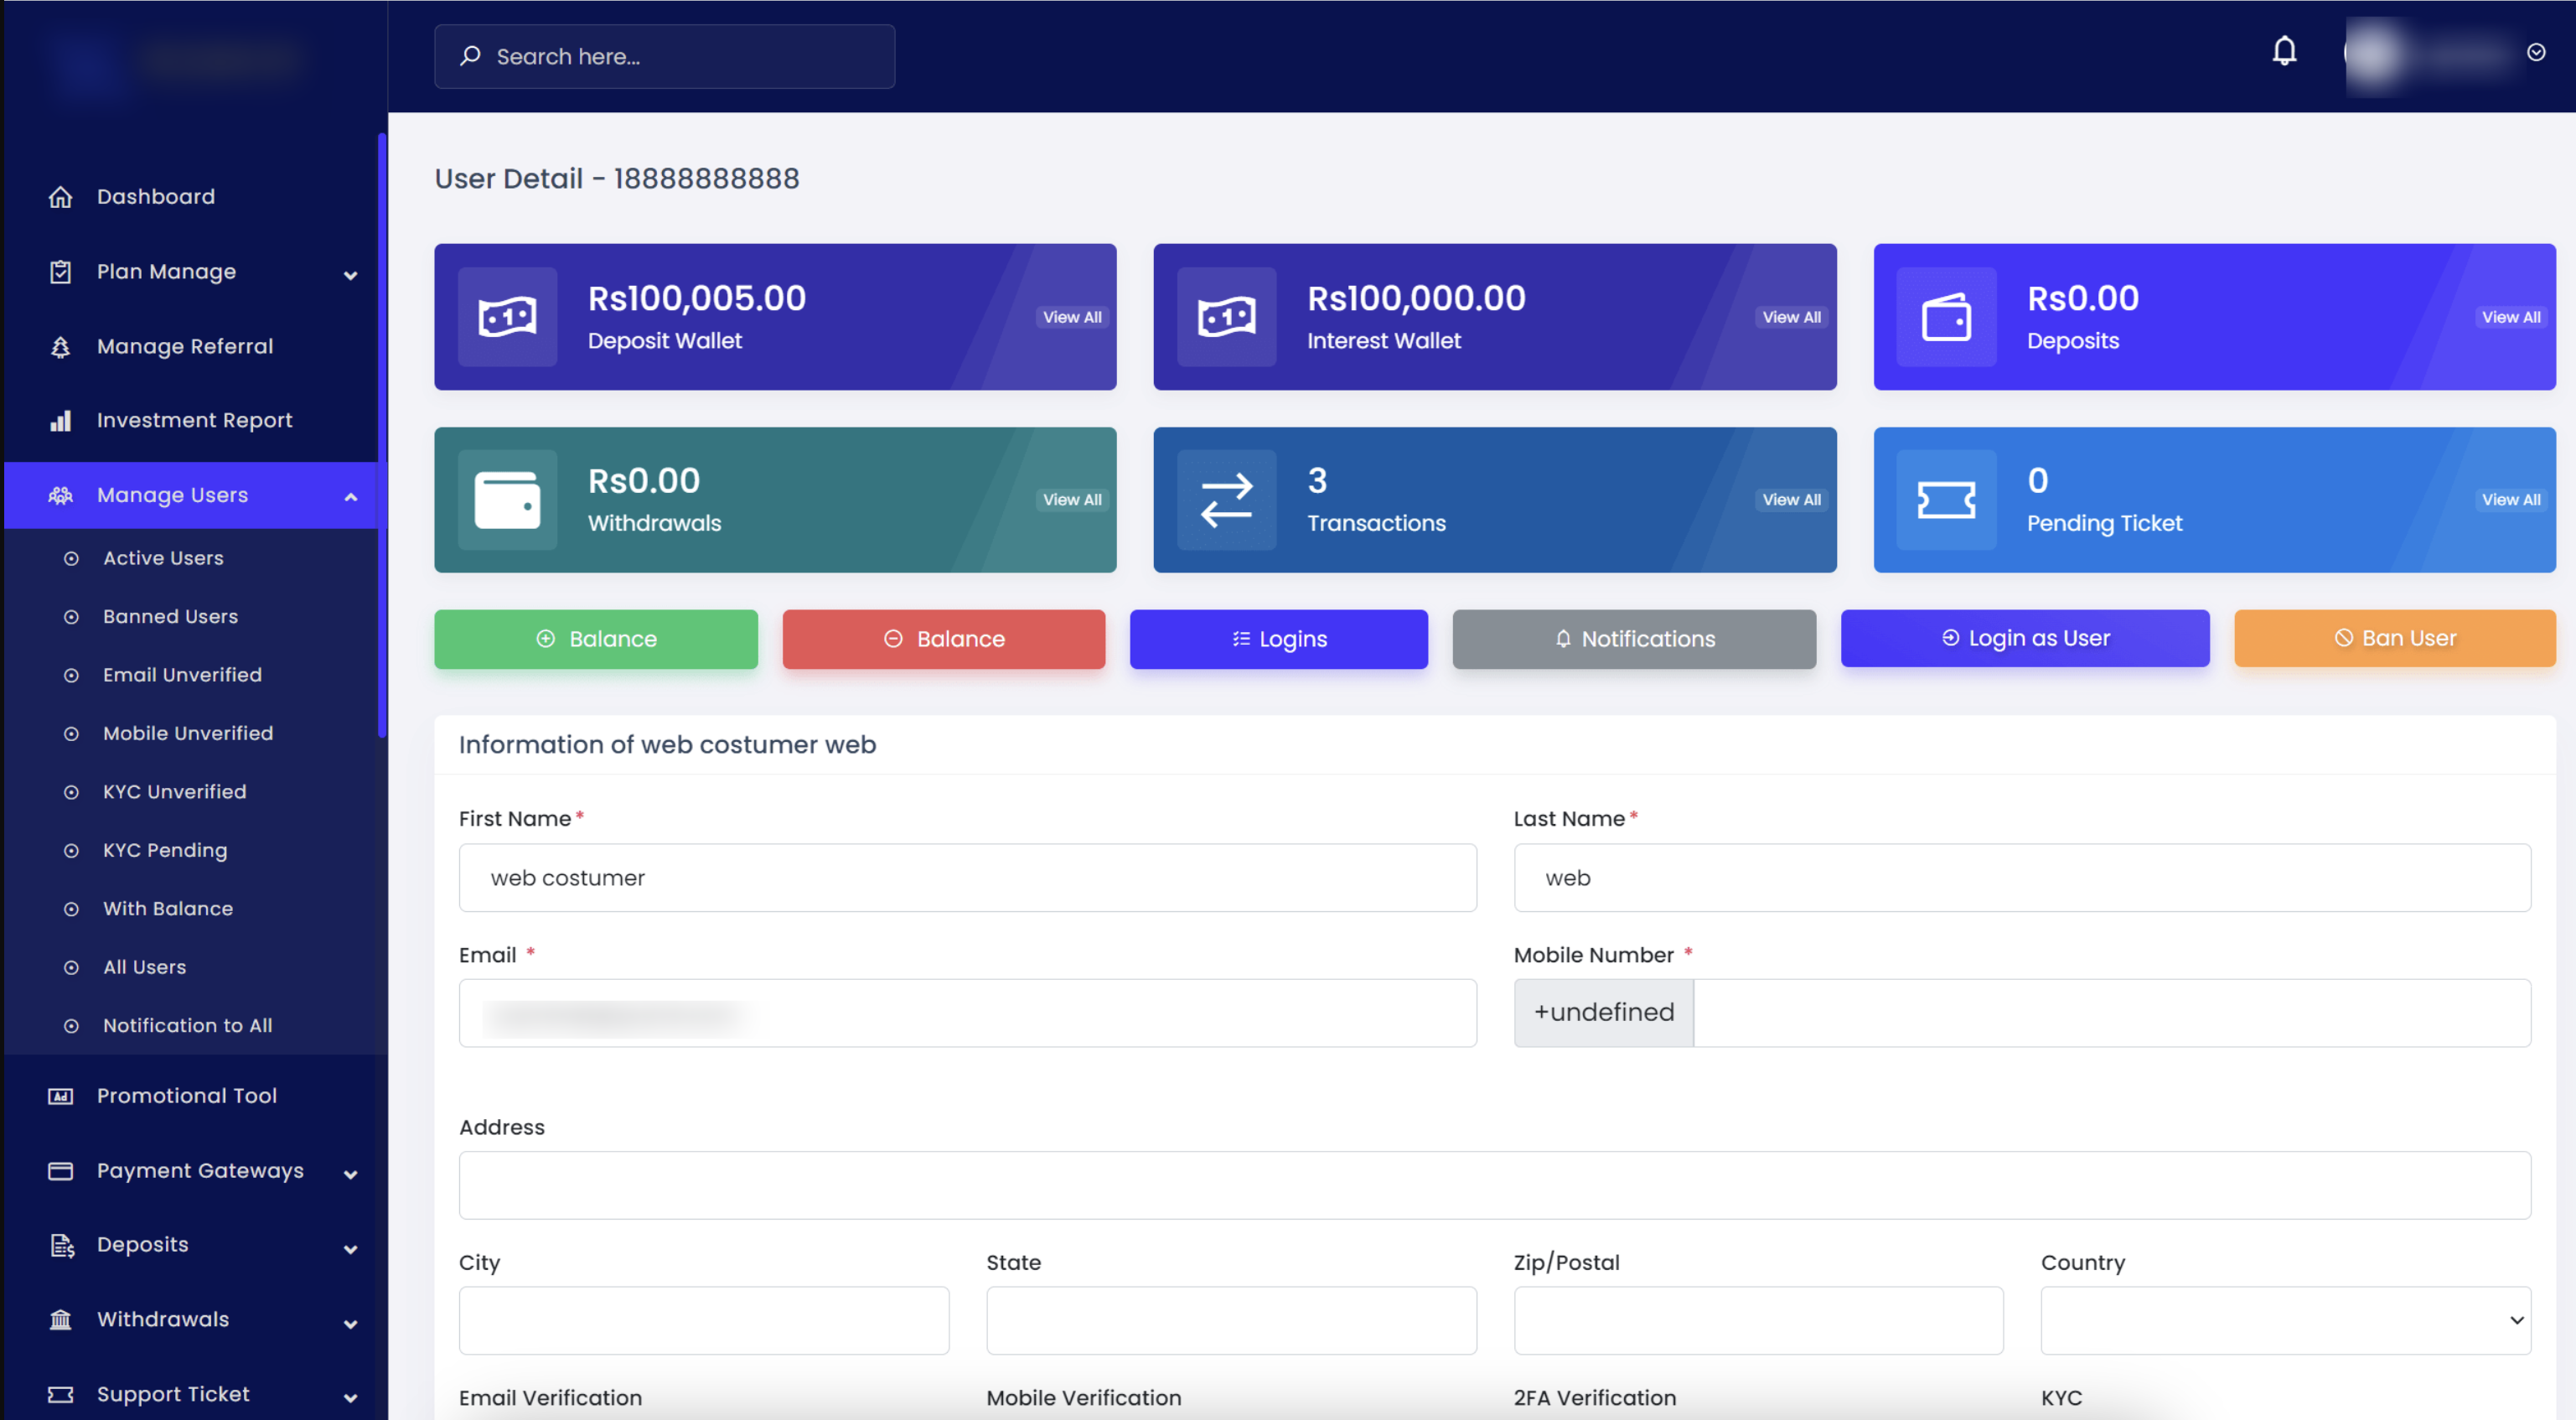This screenshot has width=2576, height=1420.
Task: Click the Interest Wallet icon
Action: [1223, 317]
